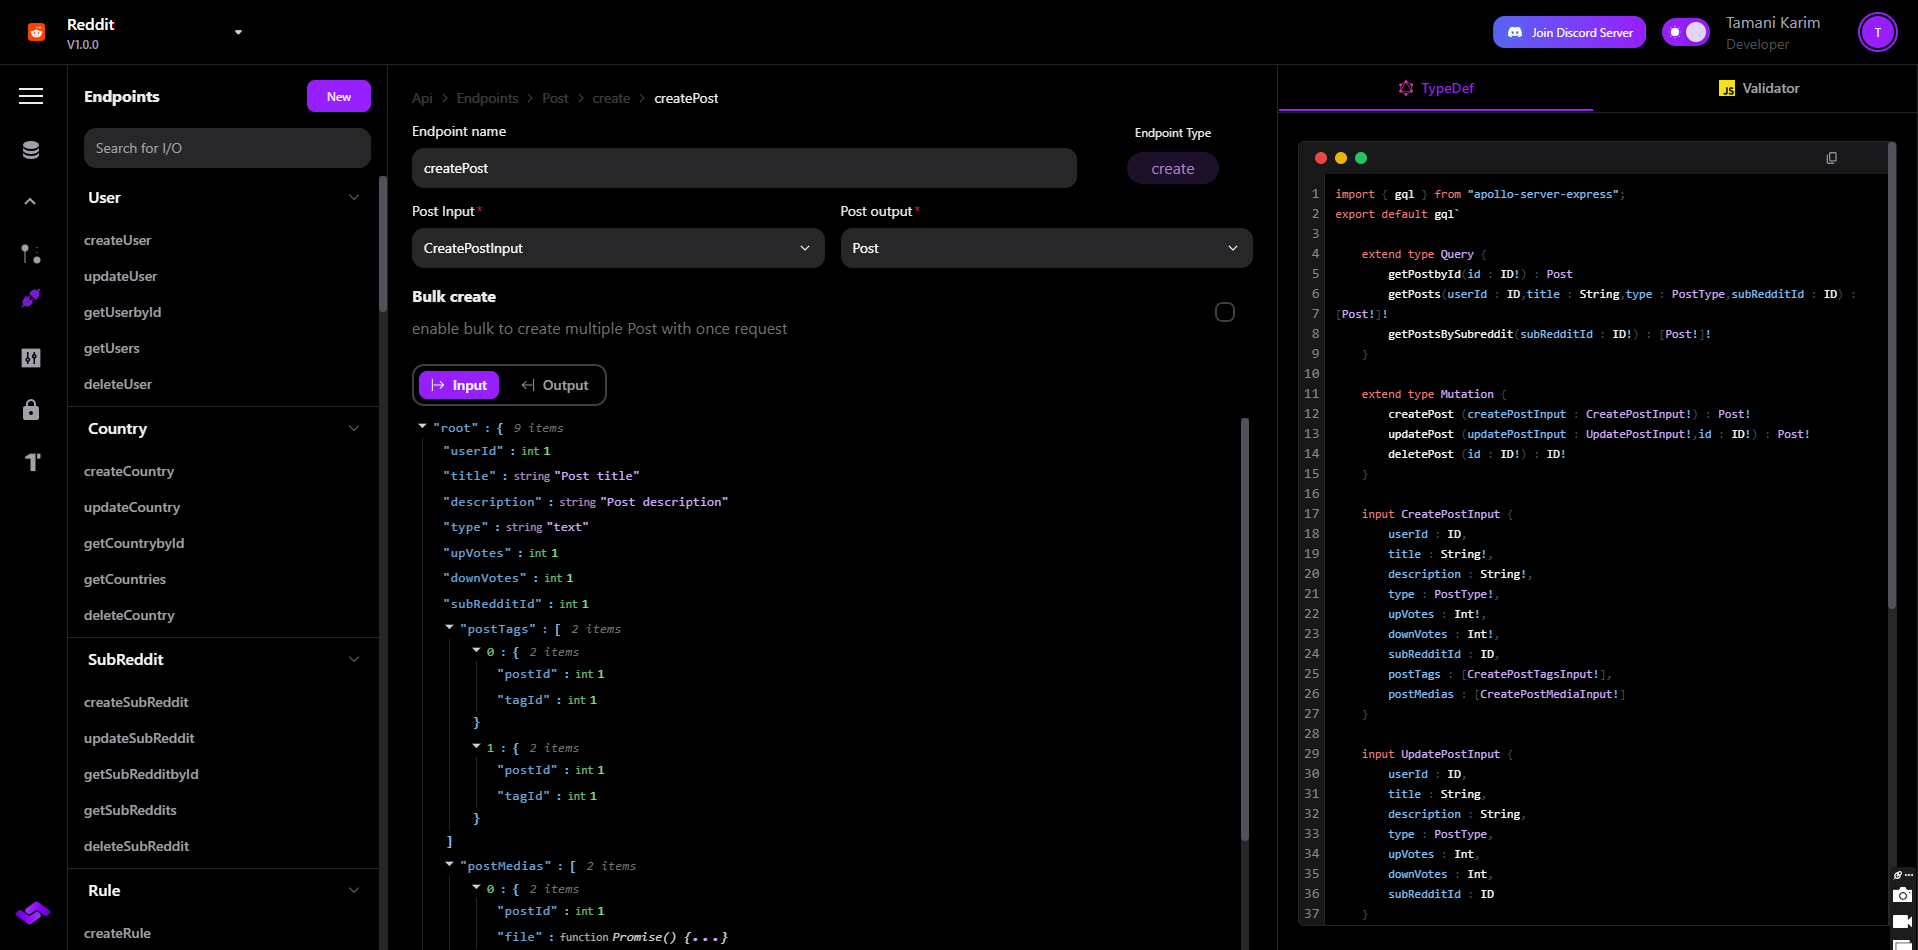Collapse the postMedias array node

click(449, 864)
